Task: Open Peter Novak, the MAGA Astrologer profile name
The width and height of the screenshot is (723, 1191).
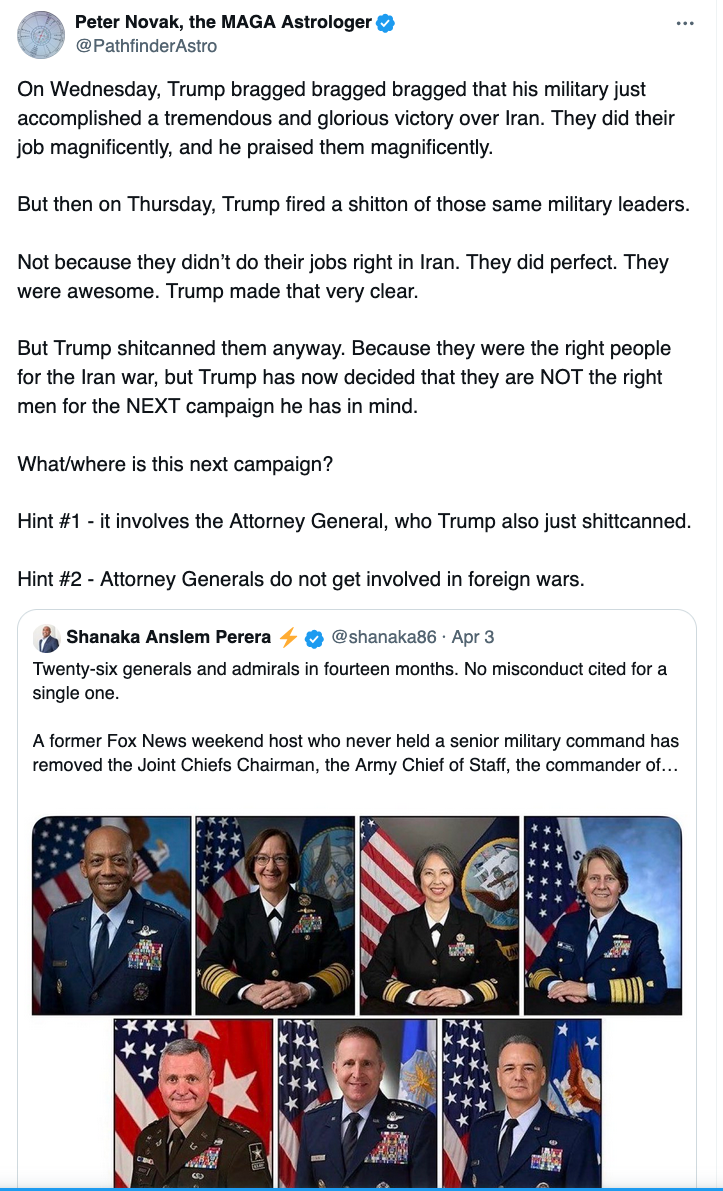Action: tap(224, 23)
